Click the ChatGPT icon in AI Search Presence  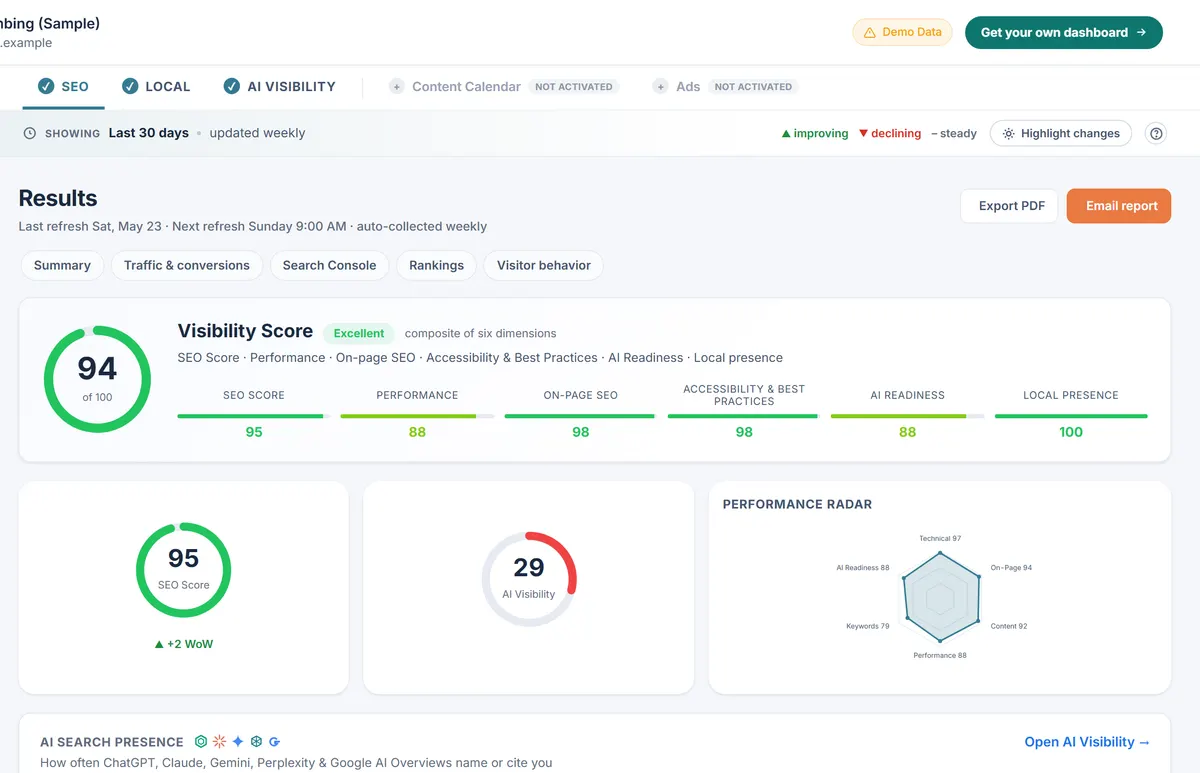[201, 742]
